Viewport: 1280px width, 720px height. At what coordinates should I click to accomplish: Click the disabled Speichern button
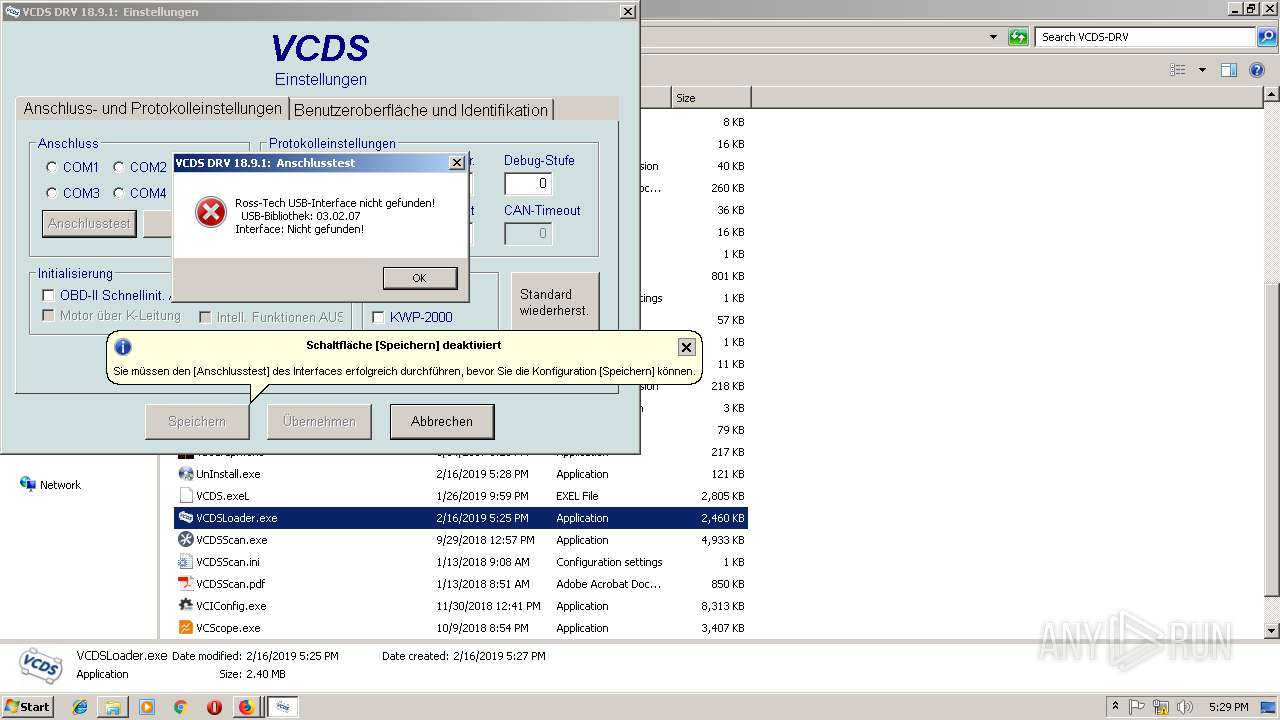click(197, 422)
